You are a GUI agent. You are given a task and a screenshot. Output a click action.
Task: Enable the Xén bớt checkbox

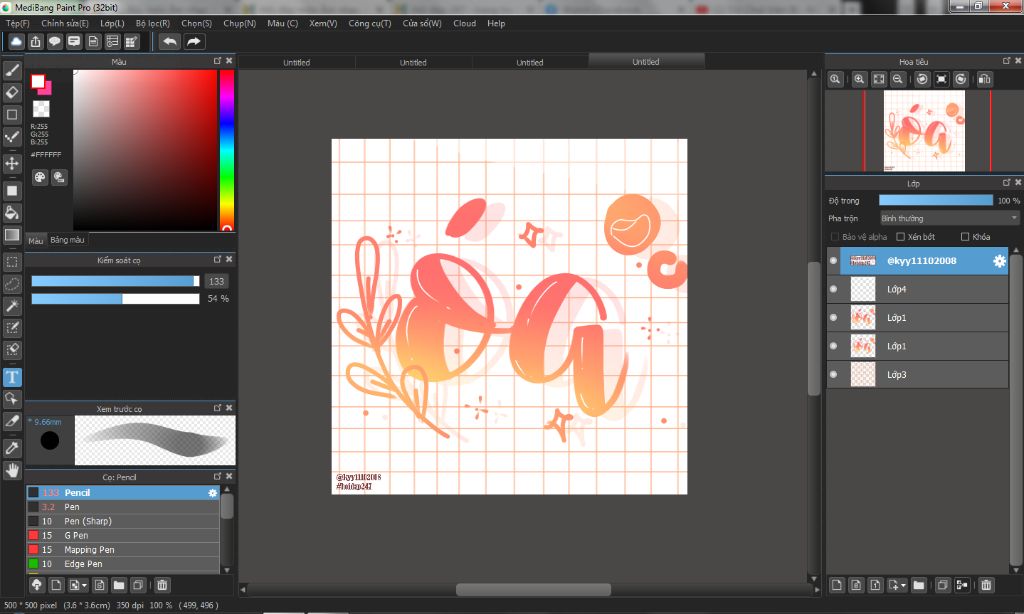point(901,236)
